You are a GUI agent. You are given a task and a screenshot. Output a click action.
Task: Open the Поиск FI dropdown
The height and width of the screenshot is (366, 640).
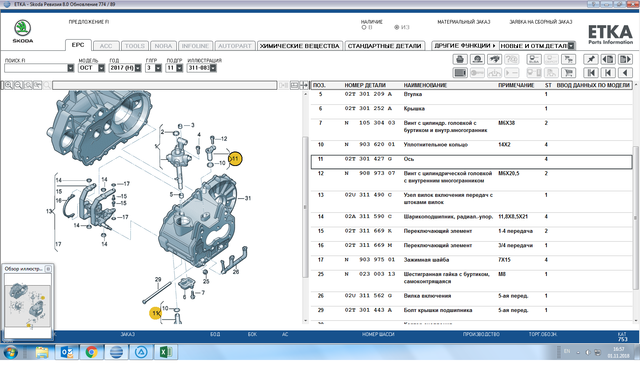click(x=70, y=68)
